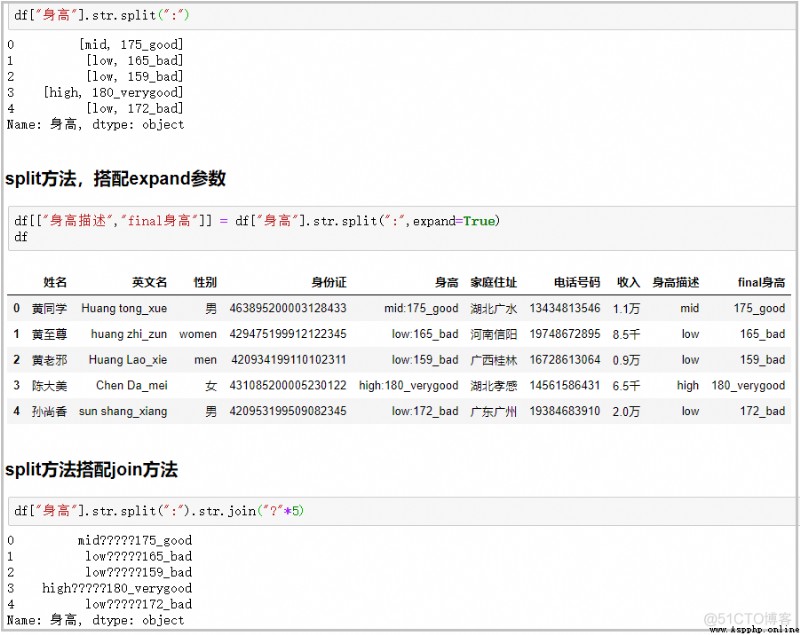Viewport: 800px width, 635px height.
Task: Click the cell 'huang zhi_zun'
Action: (129, 334)
